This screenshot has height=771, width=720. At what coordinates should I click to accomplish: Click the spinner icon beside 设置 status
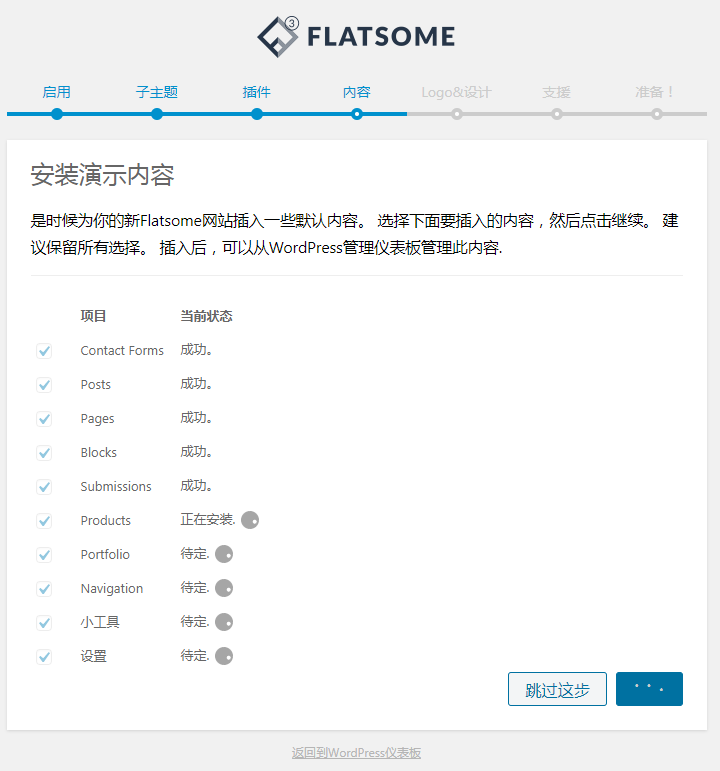coord(224,656)
